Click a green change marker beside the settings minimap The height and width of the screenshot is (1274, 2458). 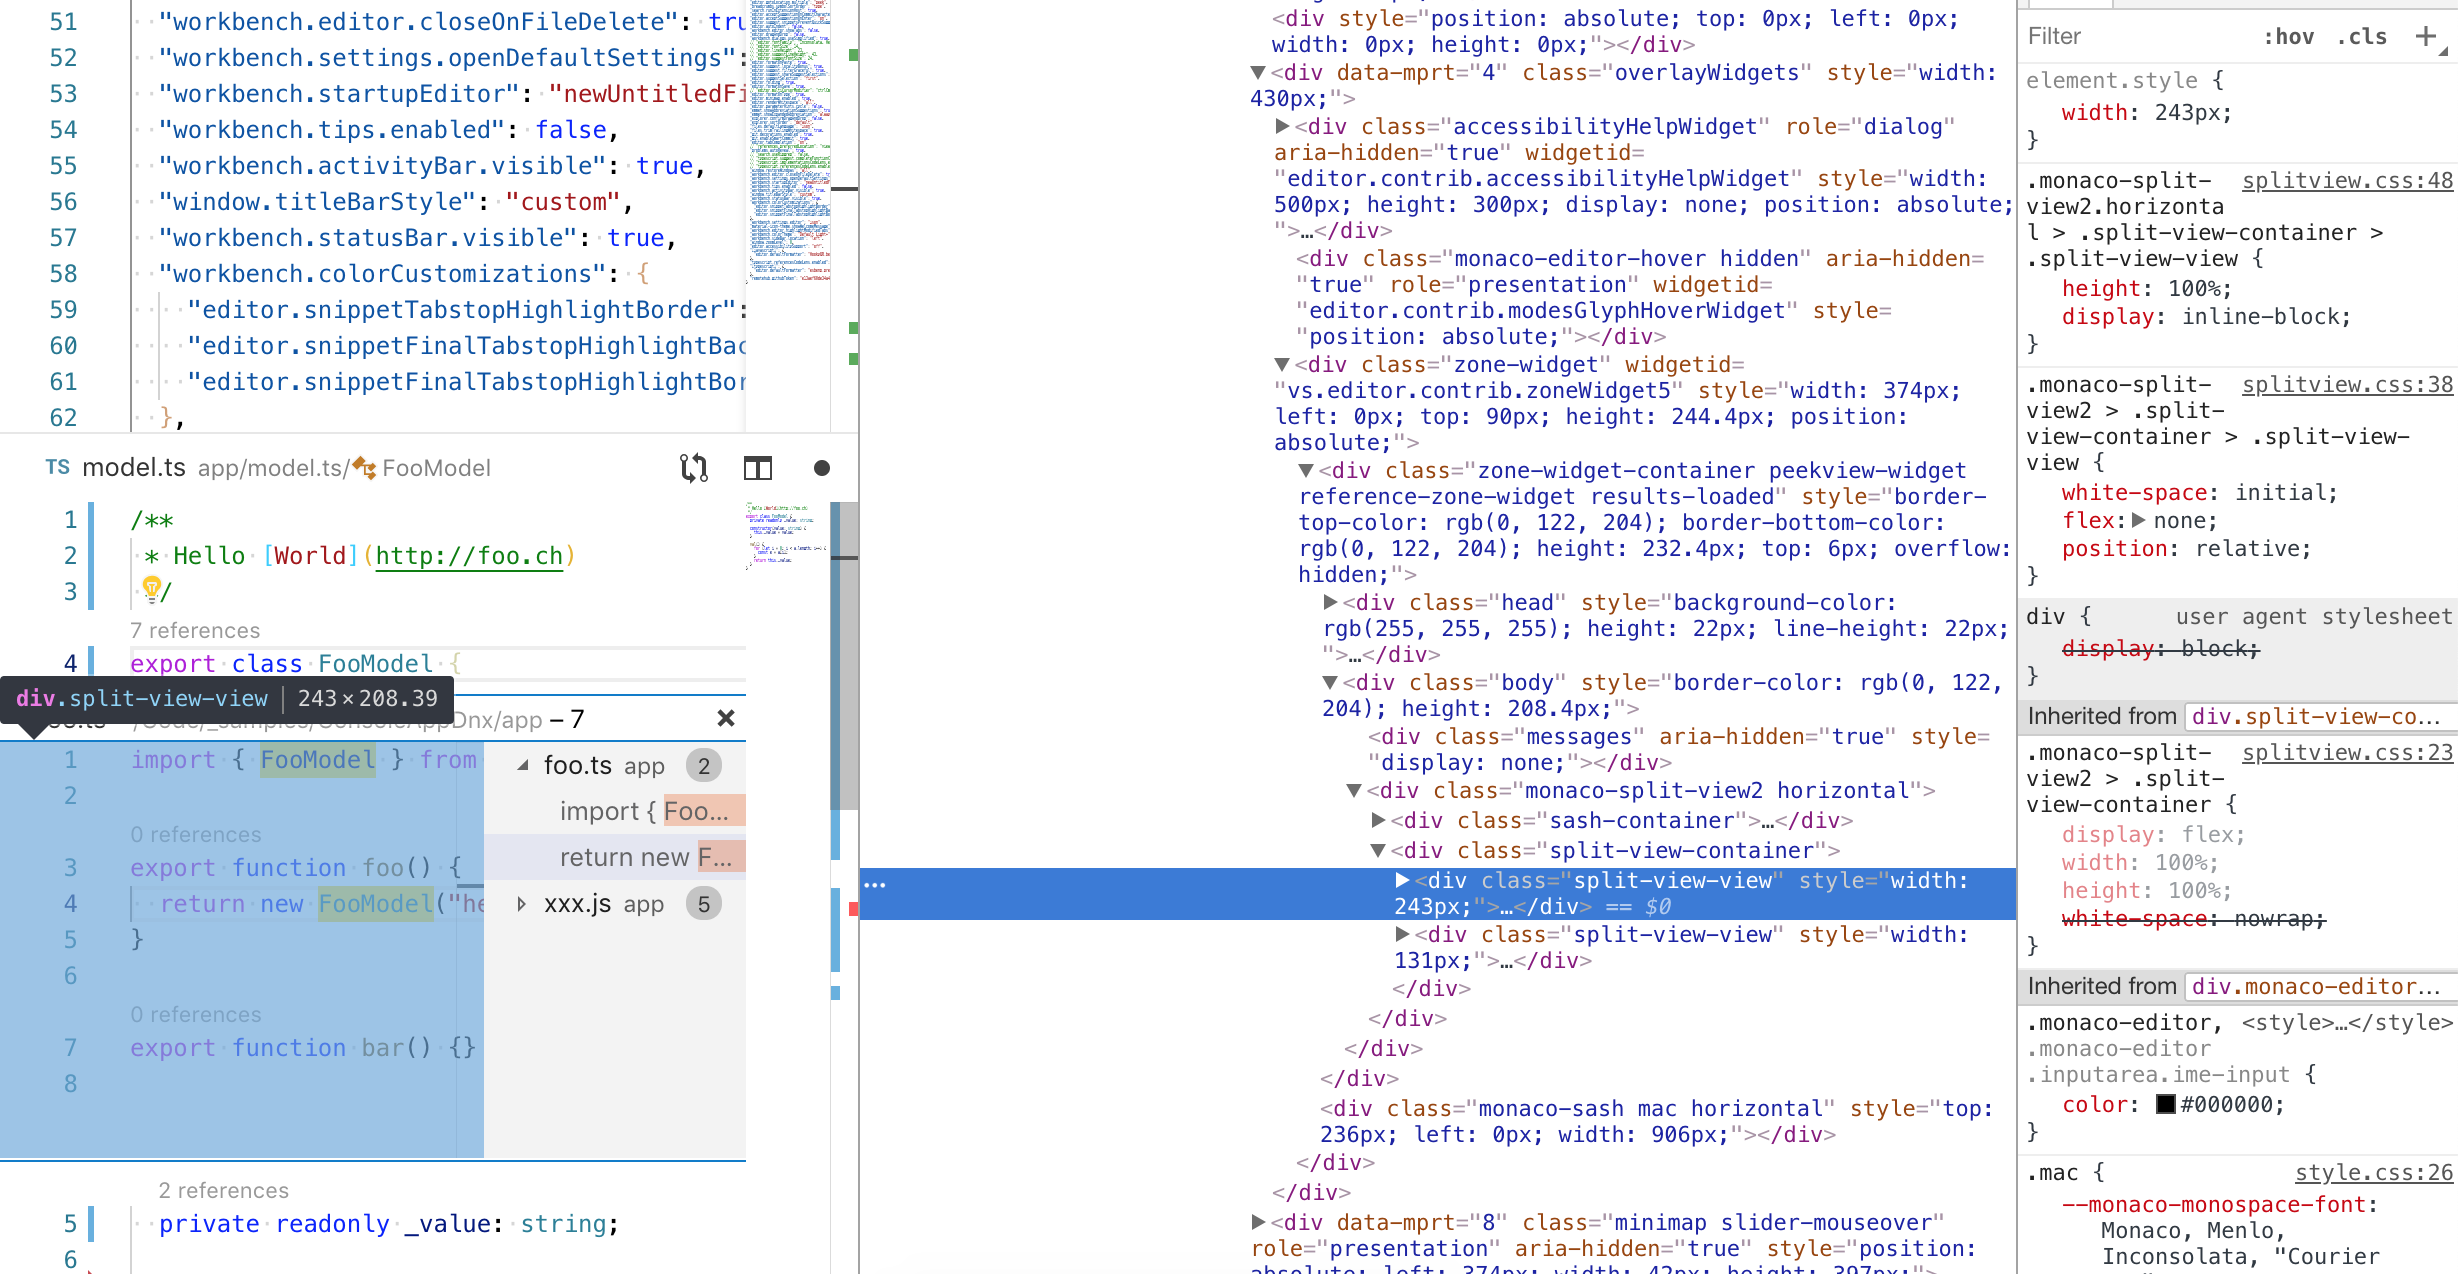coord(851,327)
